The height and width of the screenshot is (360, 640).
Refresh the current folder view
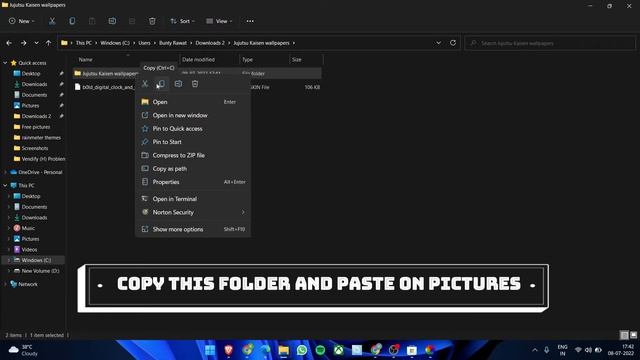[453, 43]
